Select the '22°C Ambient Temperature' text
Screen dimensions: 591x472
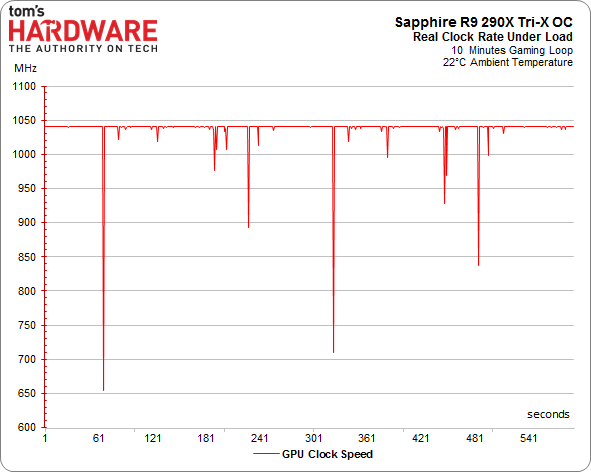point(508,62)
